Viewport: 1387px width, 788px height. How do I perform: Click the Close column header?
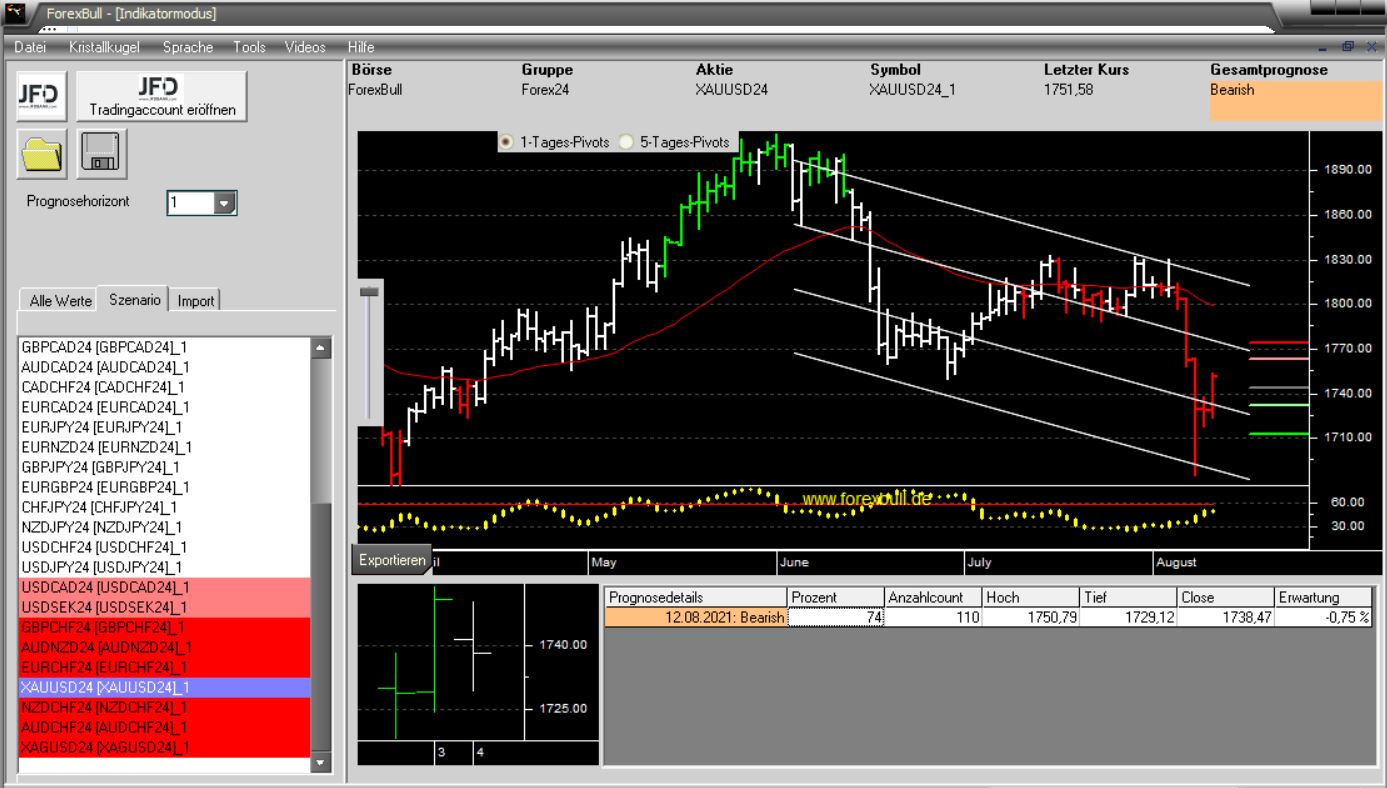[1225, 598]
